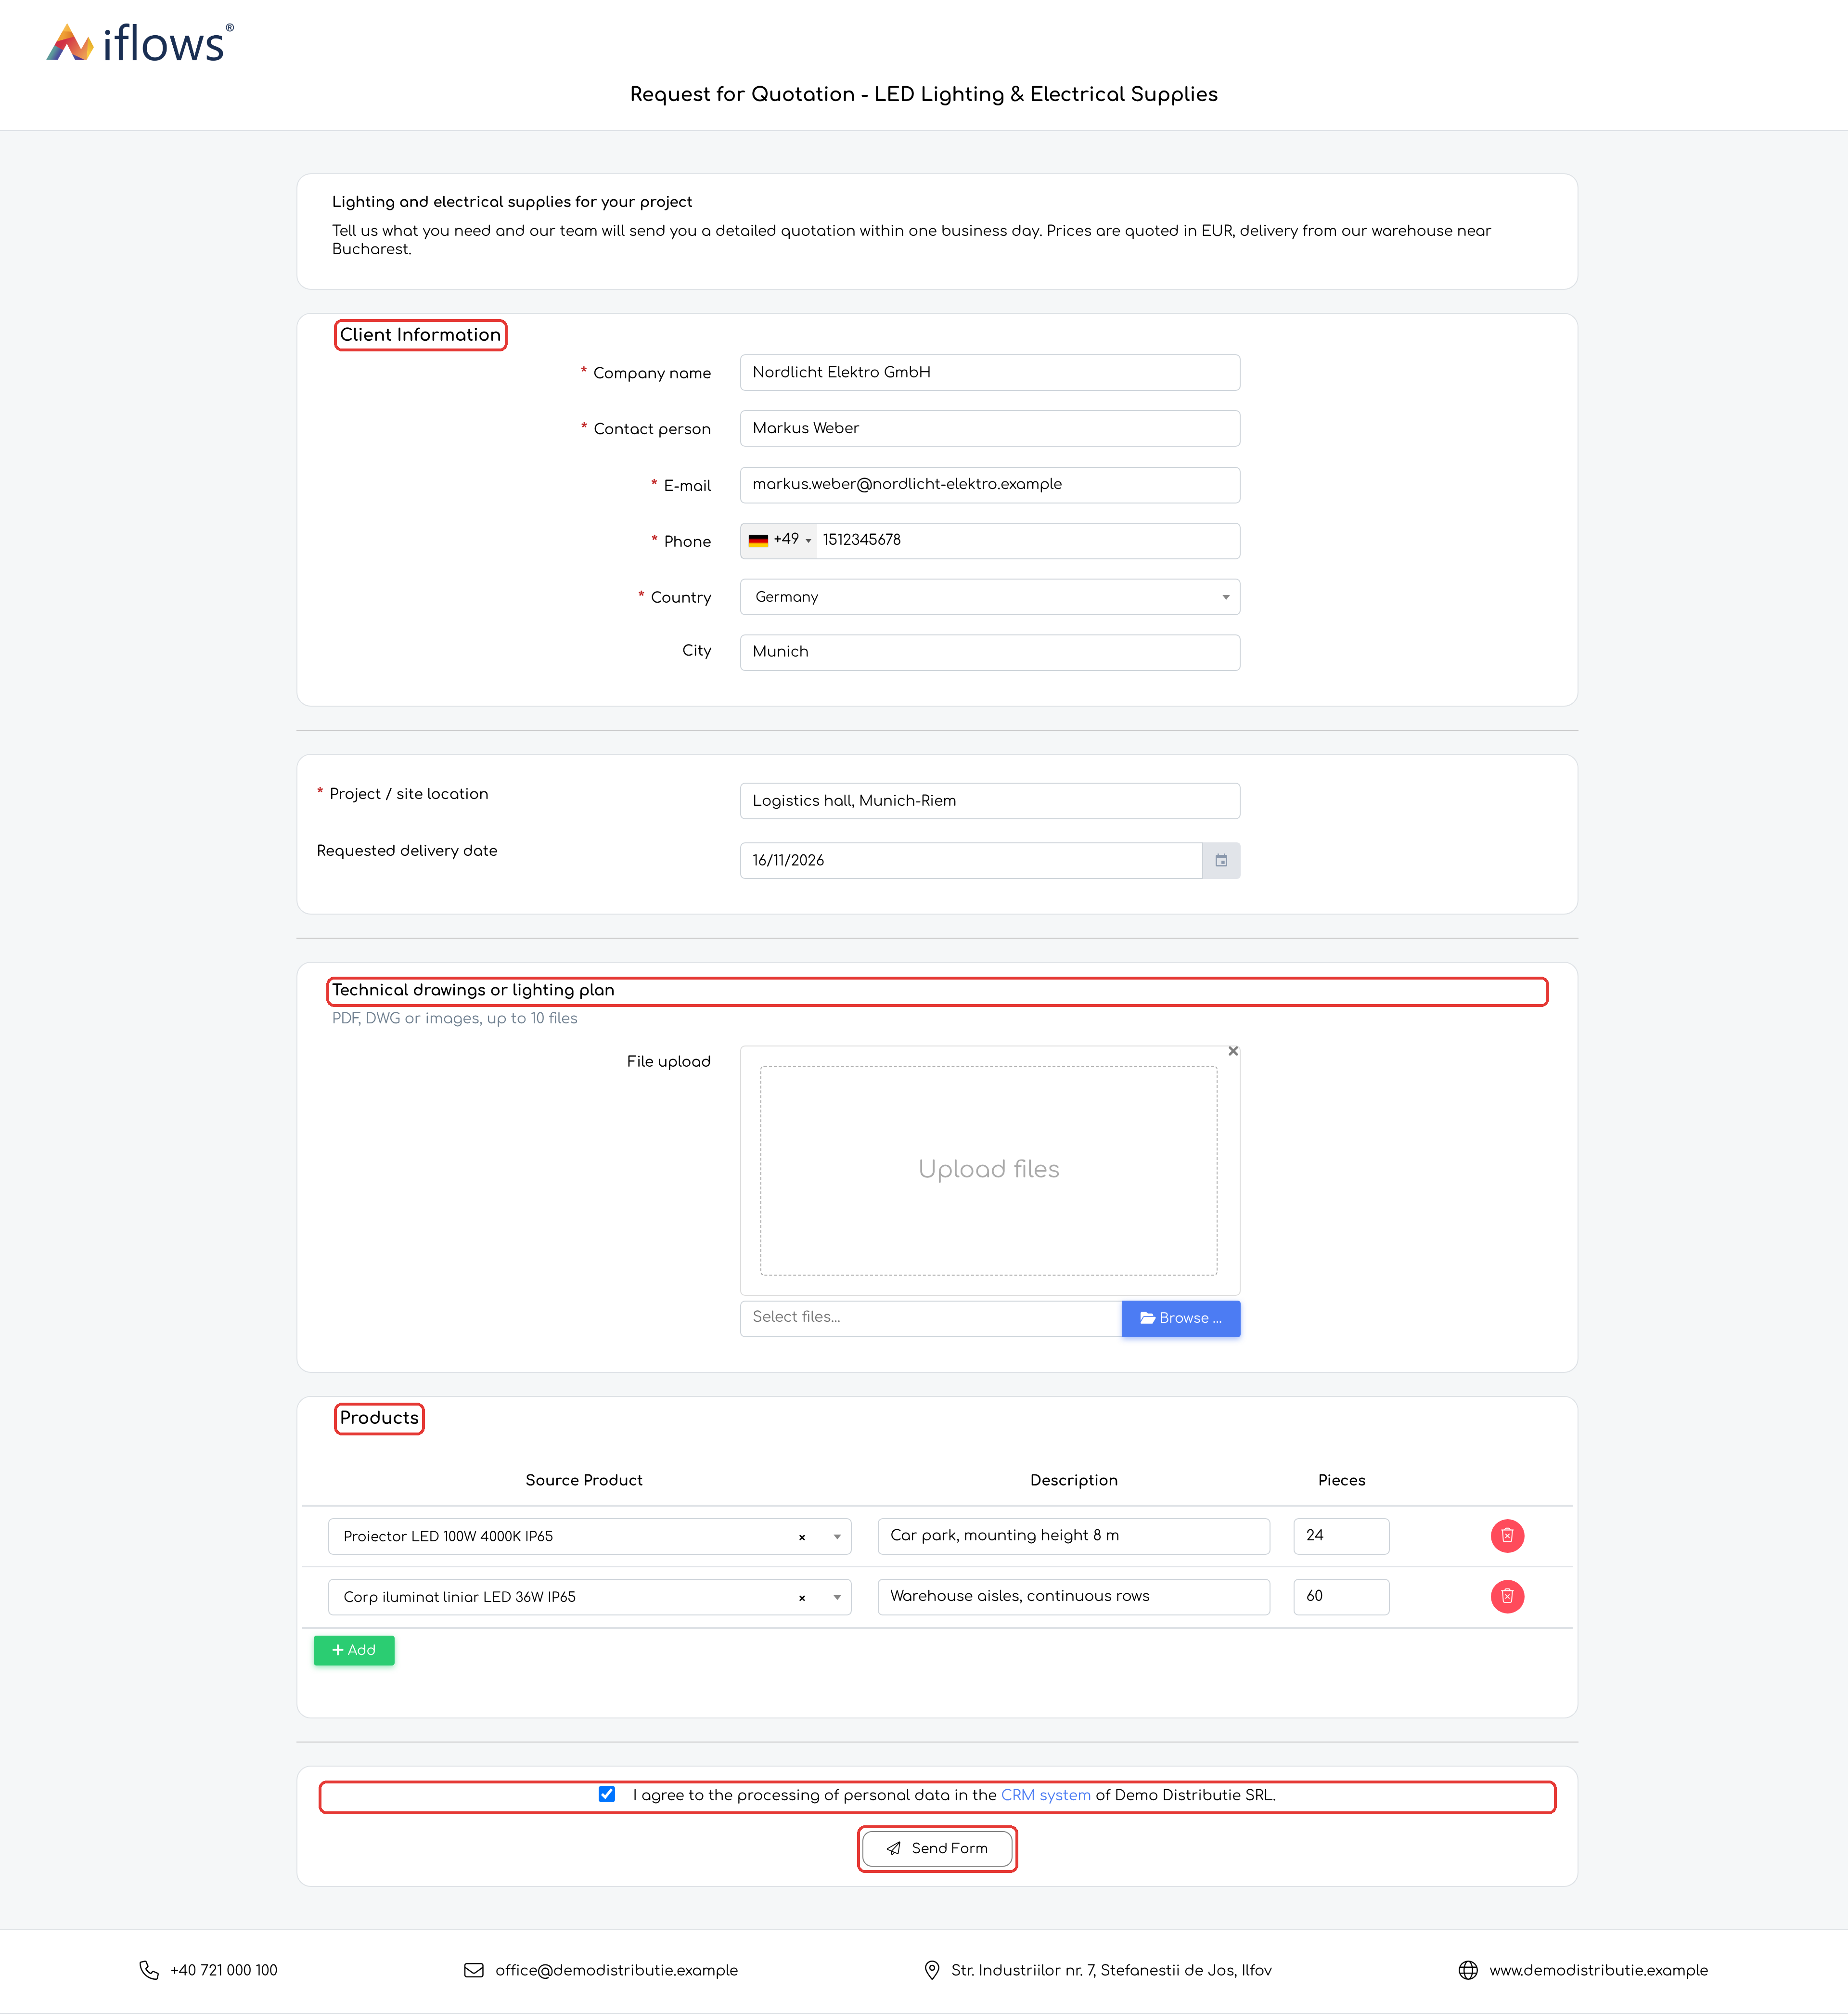Click the Company name input field
This screenshot has width=1848, height=2014.
(990, 372)
